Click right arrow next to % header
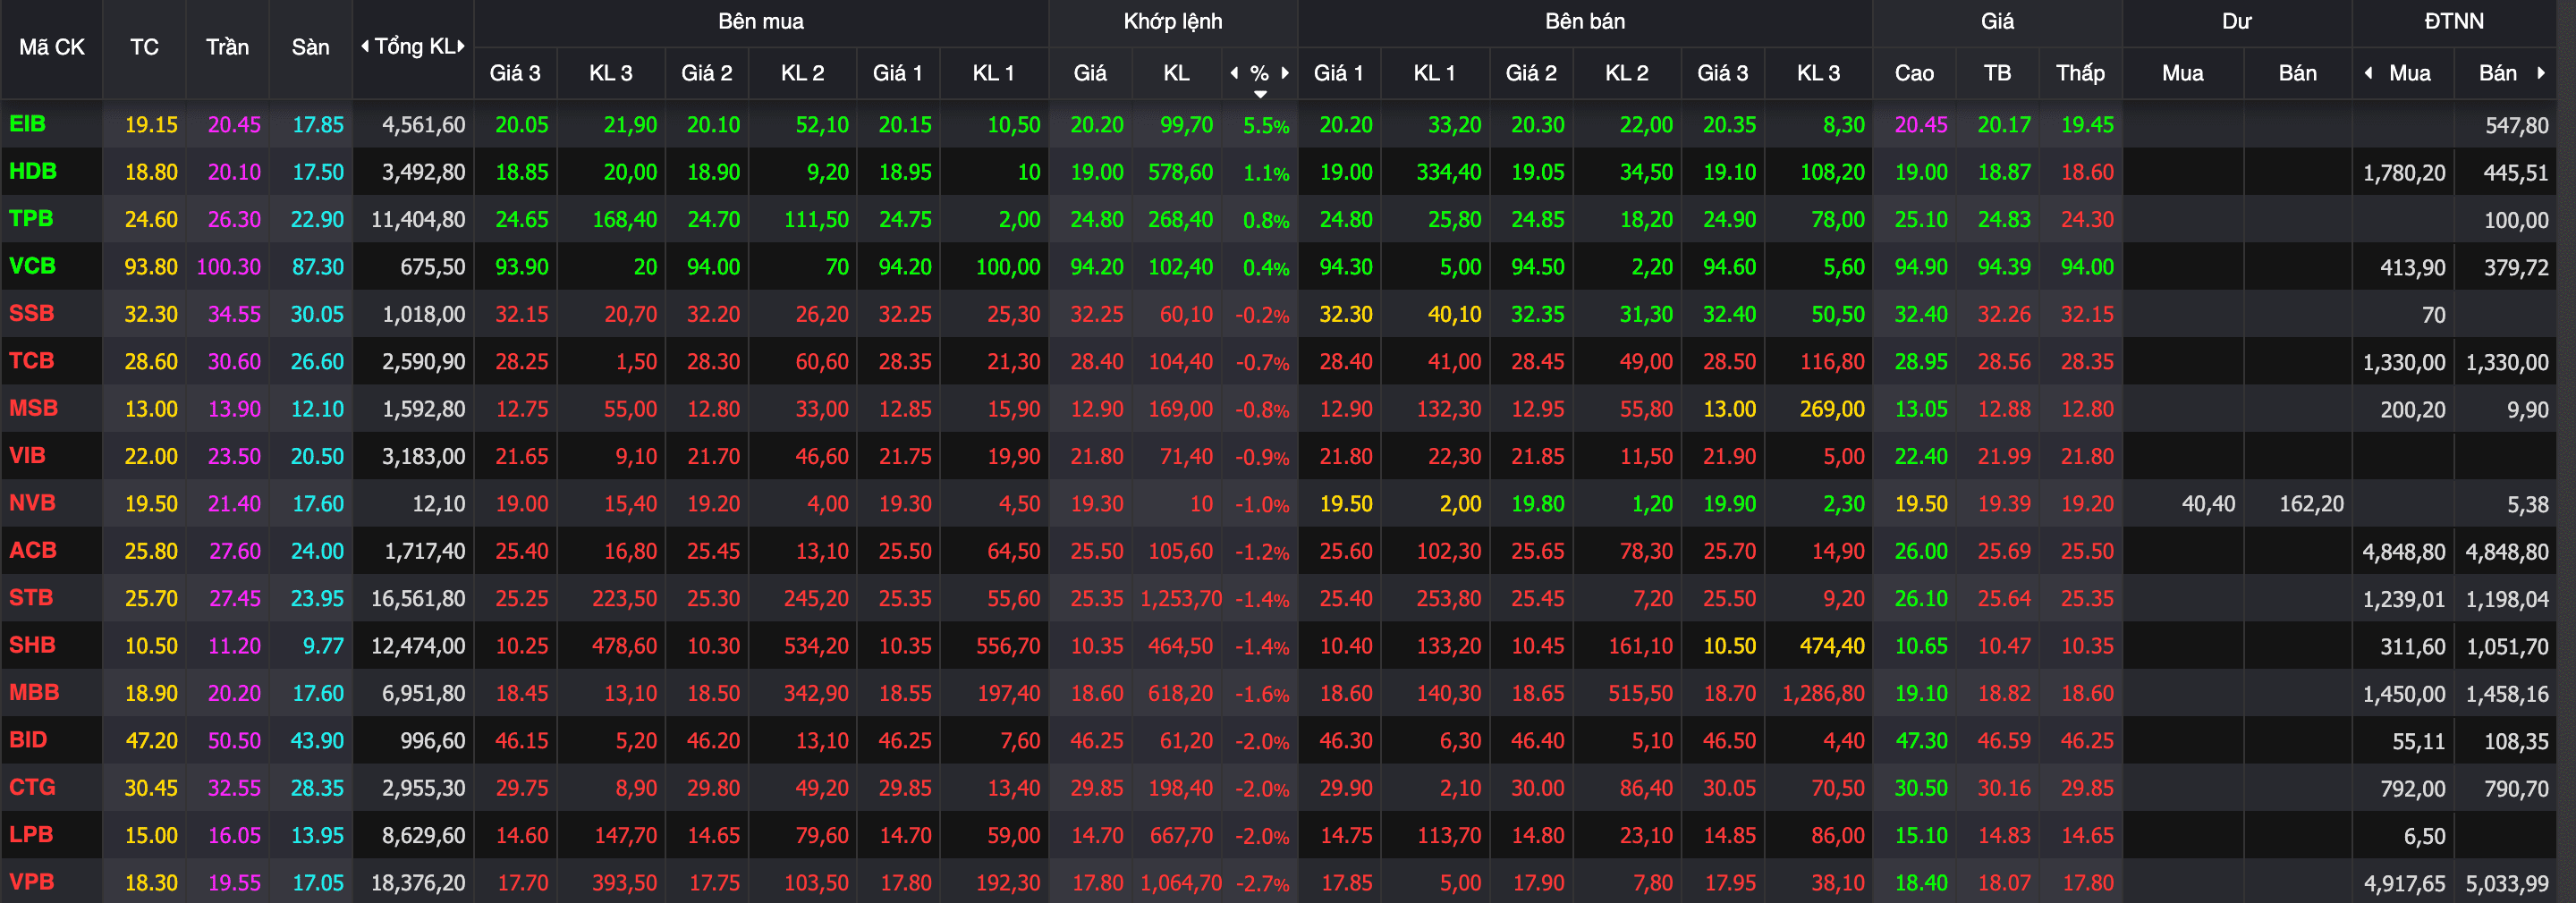2576x903 pixels. (x=1285, y=72)
